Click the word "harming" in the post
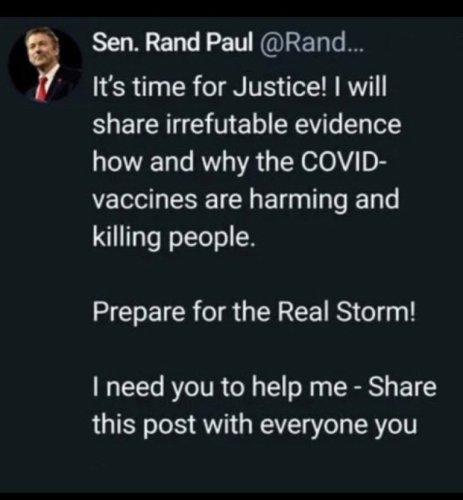The height and width of the screenshot is (500, 463). click(298, 201)
